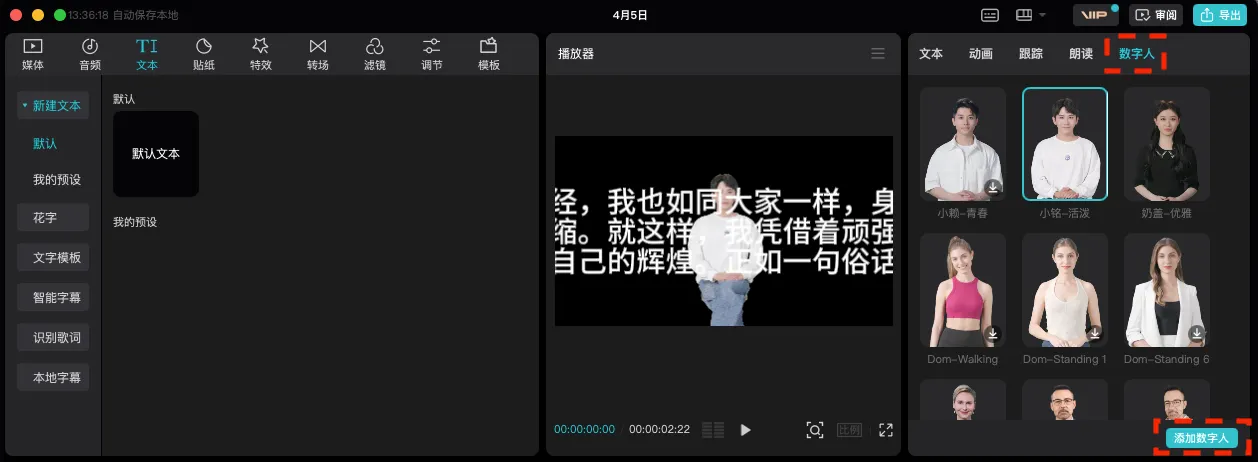
Task: Select 我的预设 in the text sidebar
Action: pos(57,180)
